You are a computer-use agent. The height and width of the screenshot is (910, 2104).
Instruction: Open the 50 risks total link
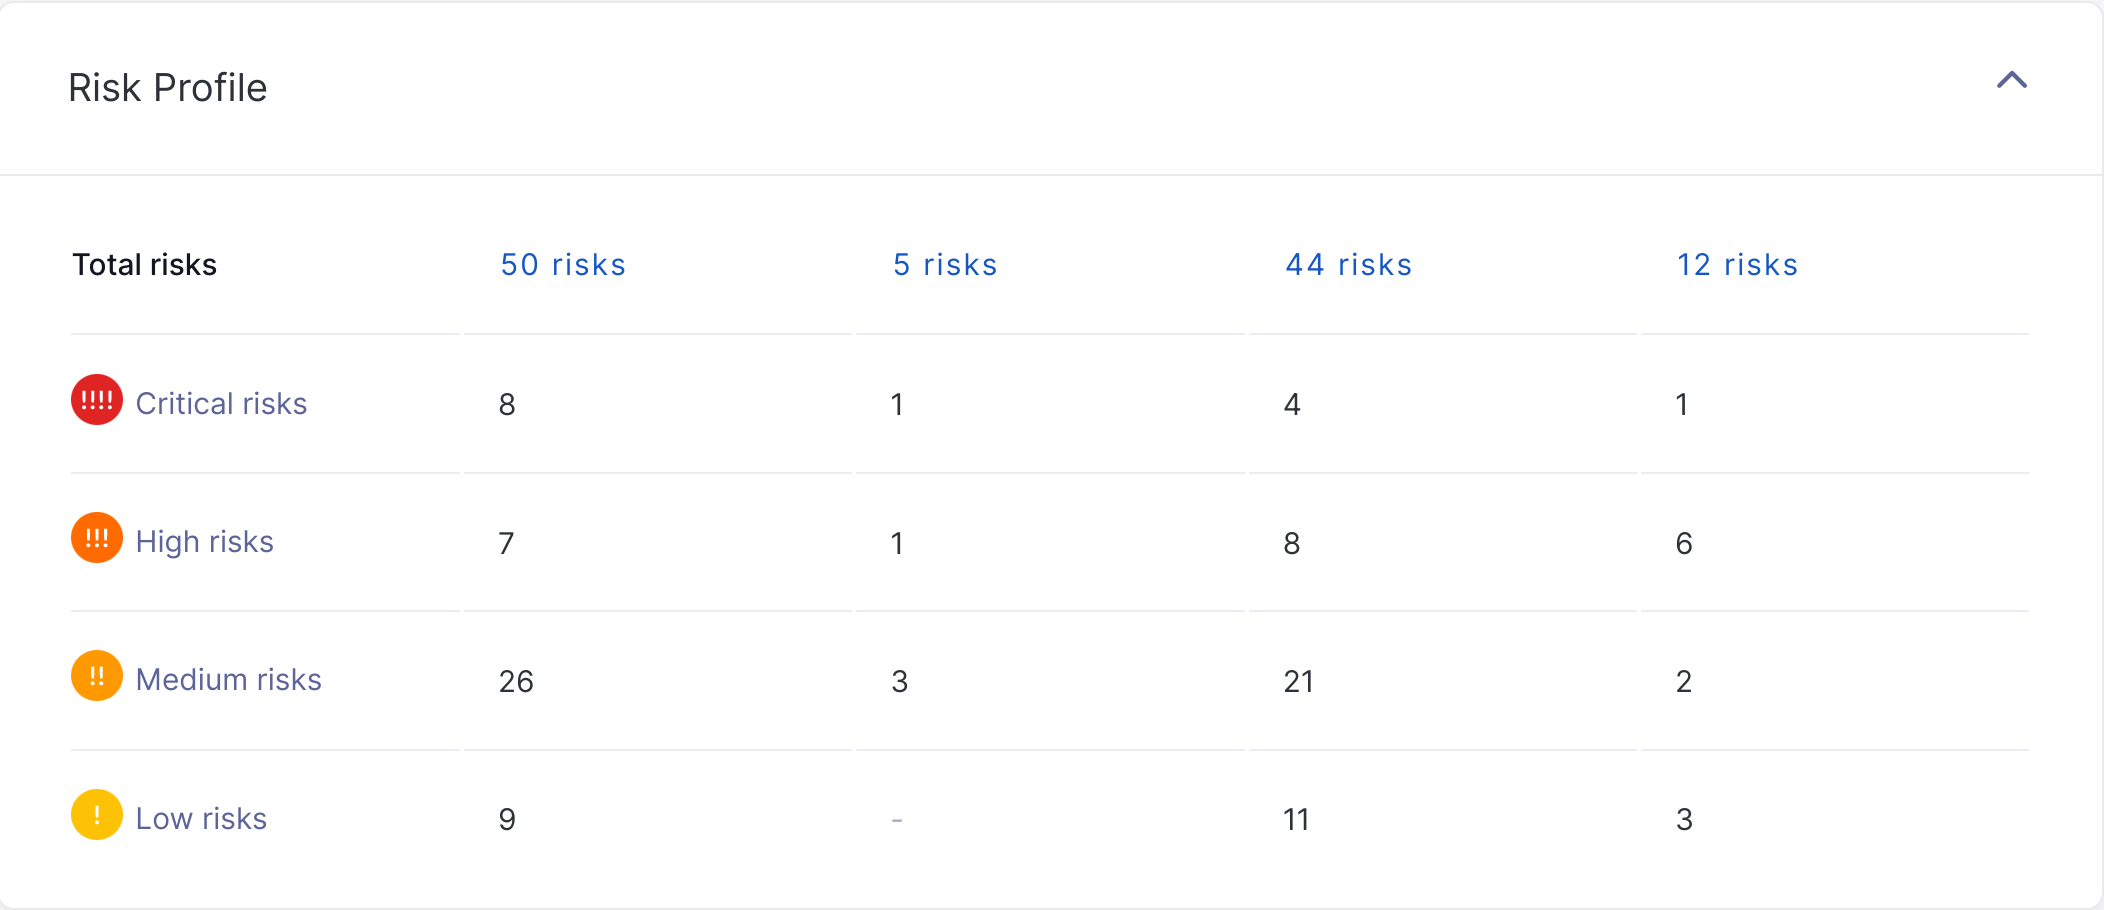(x=563, y=265)
